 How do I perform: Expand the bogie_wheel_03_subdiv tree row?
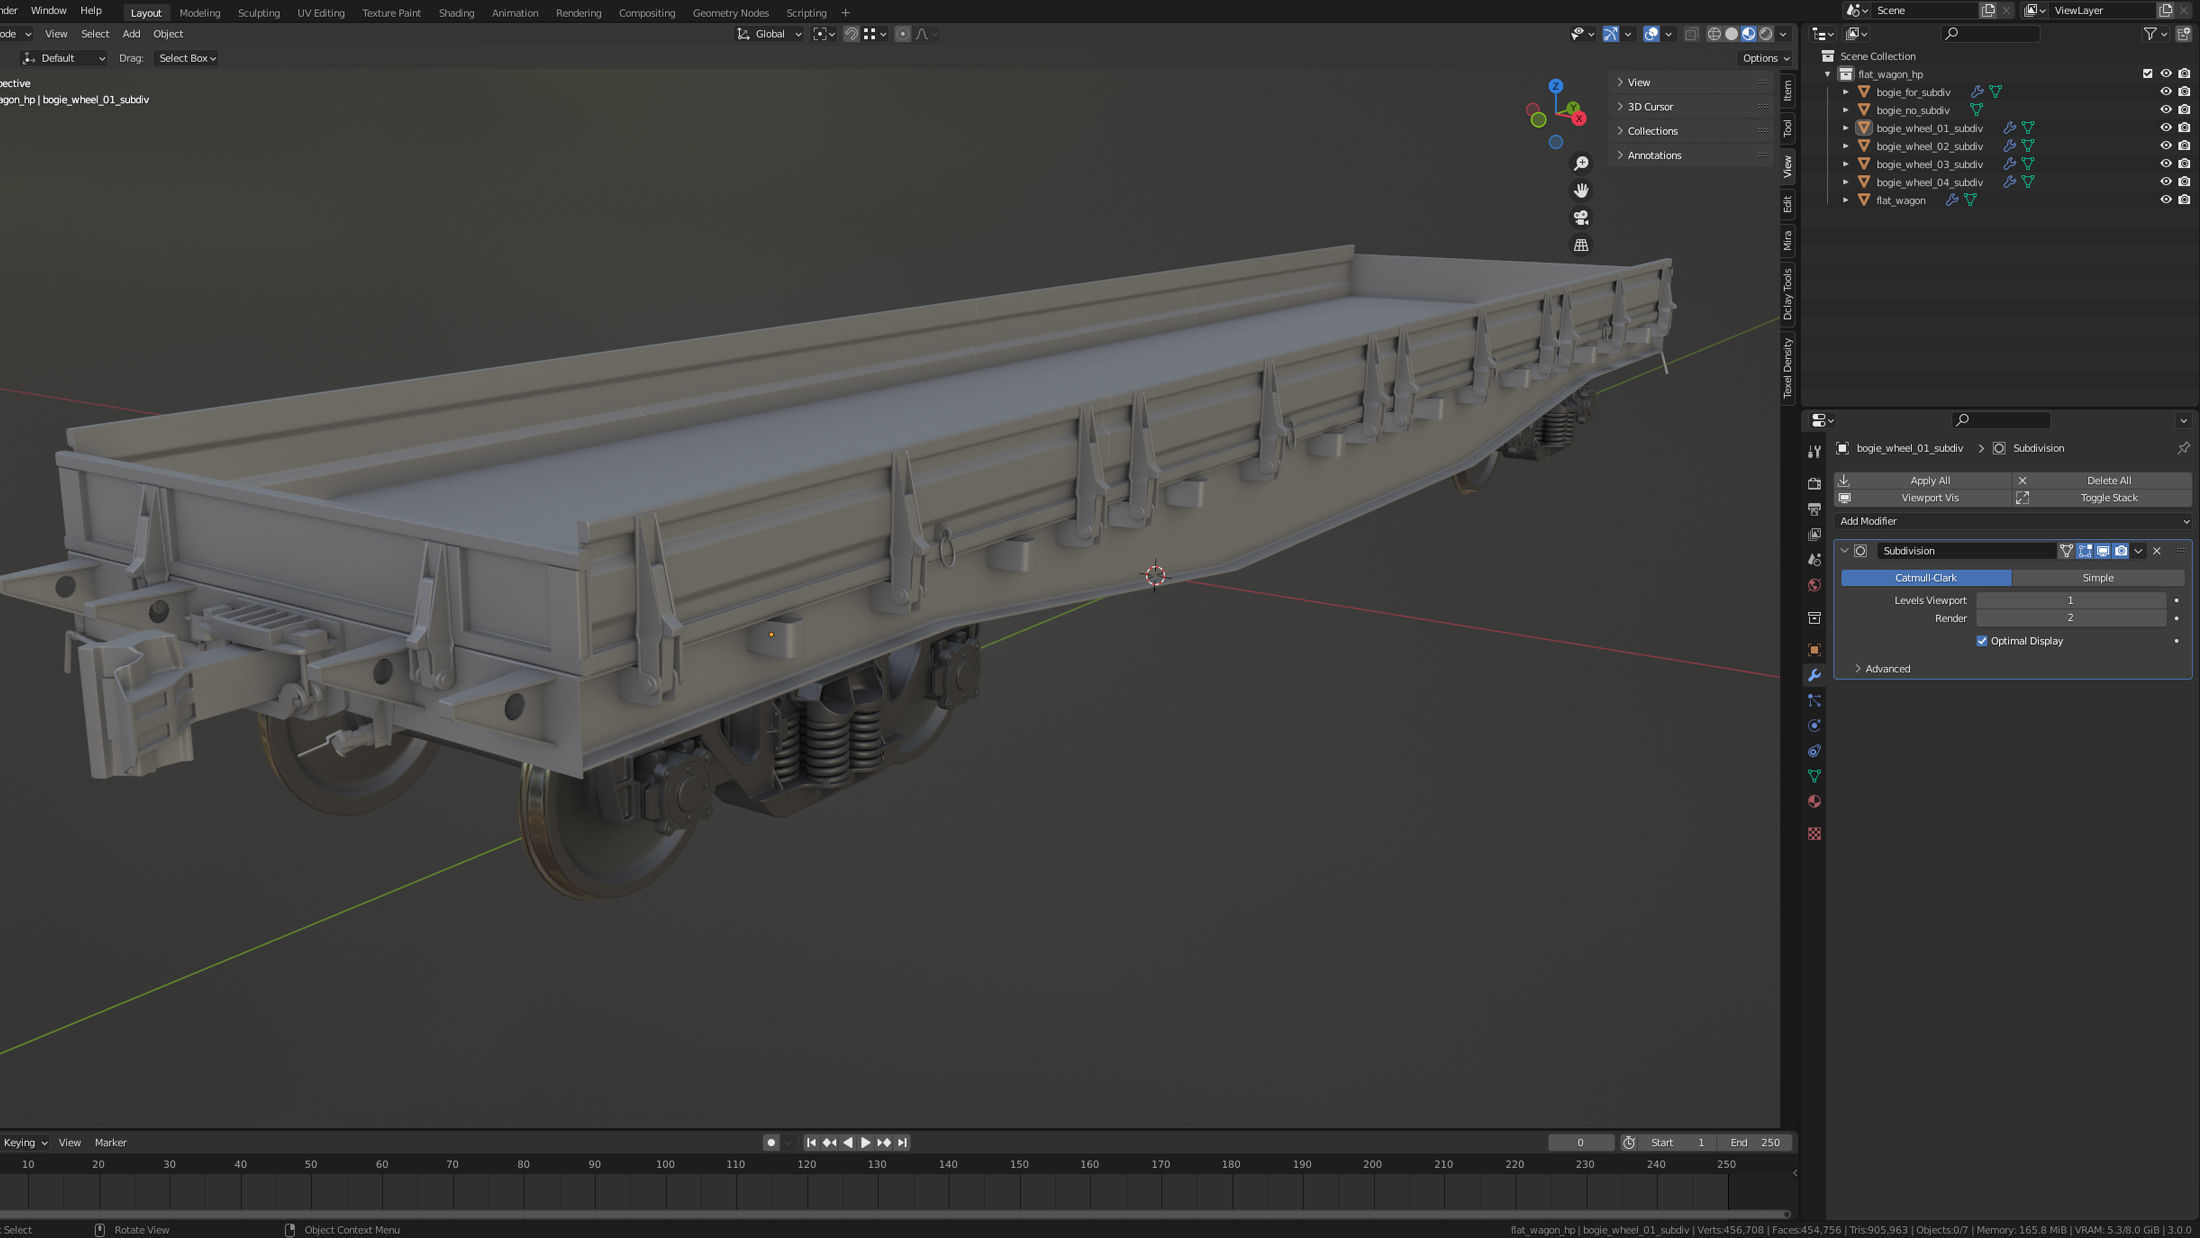click(1846, 164)
